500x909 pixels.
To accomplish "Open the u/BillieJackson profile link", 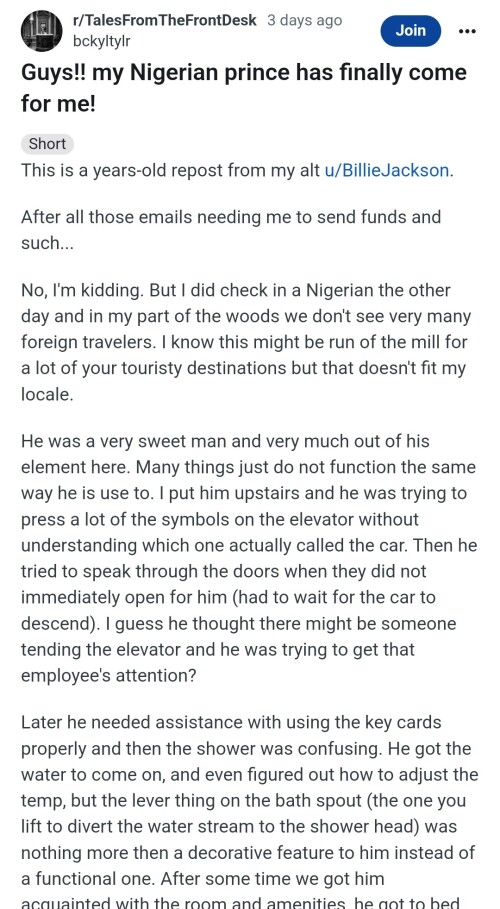I will click(387, 170).
